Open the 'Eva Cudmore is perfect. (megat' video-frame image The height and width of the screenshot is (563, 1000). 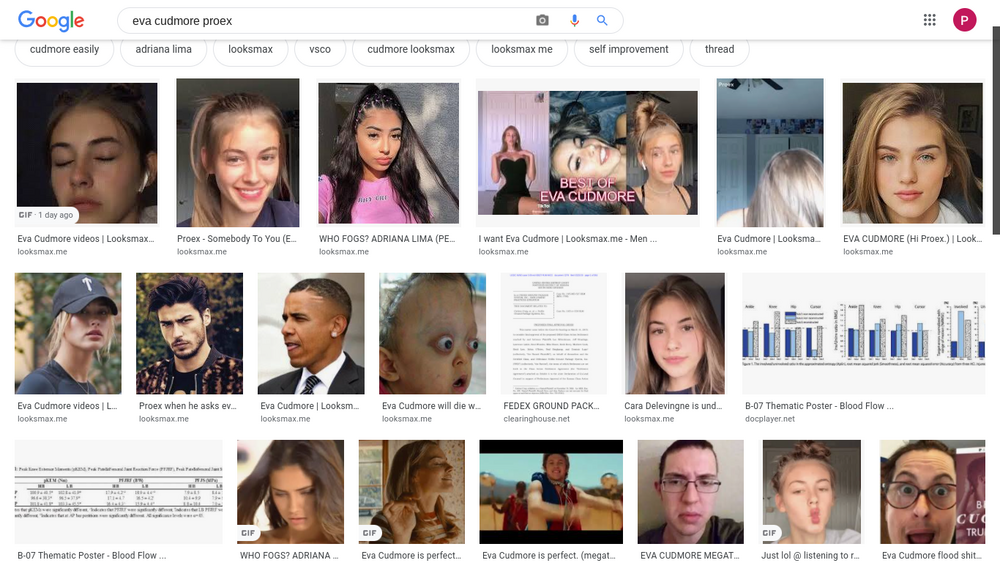(x=551, y=492)
